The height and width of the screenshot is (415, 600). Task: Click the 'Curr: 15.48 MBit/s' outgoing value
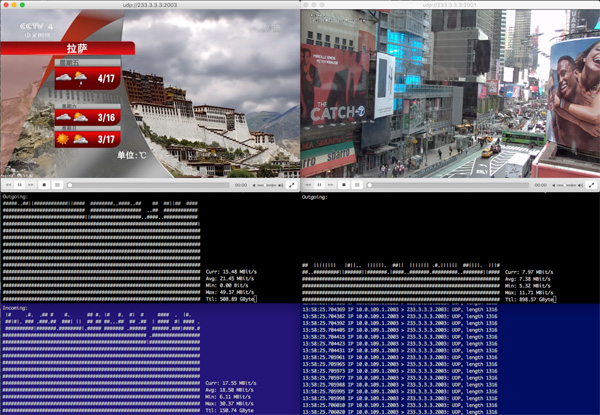point(231,272)
